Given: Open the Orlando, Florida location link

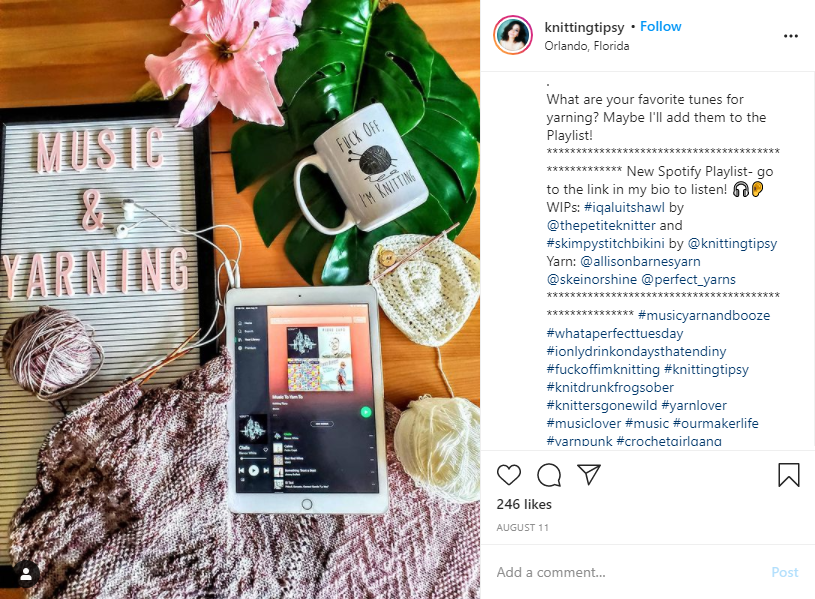Looking at the screenshot, I should click(x=587, y=46).
